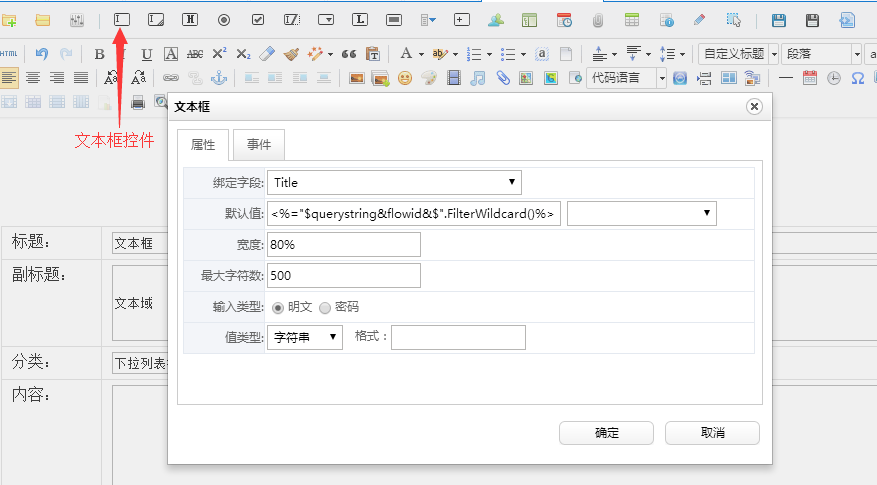This screenshot has width=877, height=485.
Task: Confirm with the 确定 button
Action: coord(606,433)
